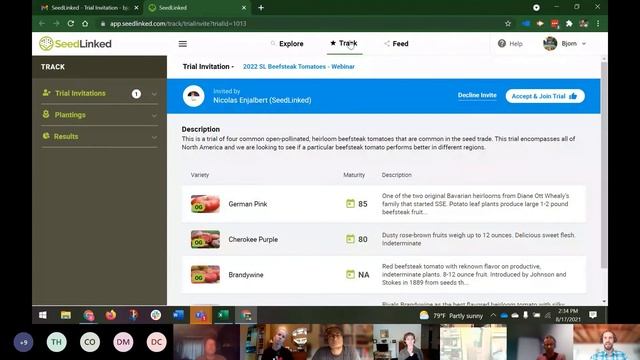
Task: Open the Plantings sidebar item
Action: [x=99, y=115]
